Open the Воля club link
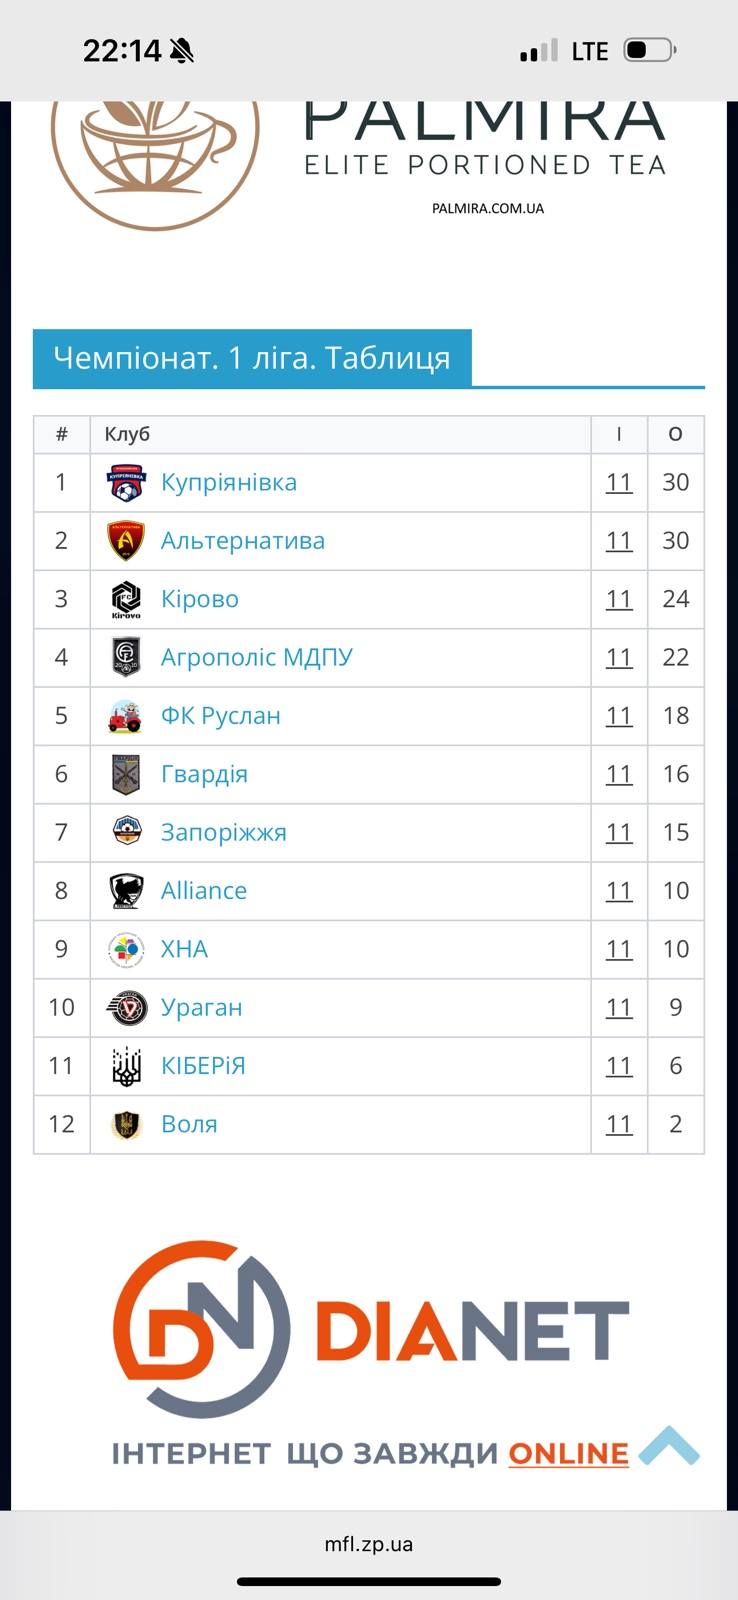 (x=189, y=1124)
